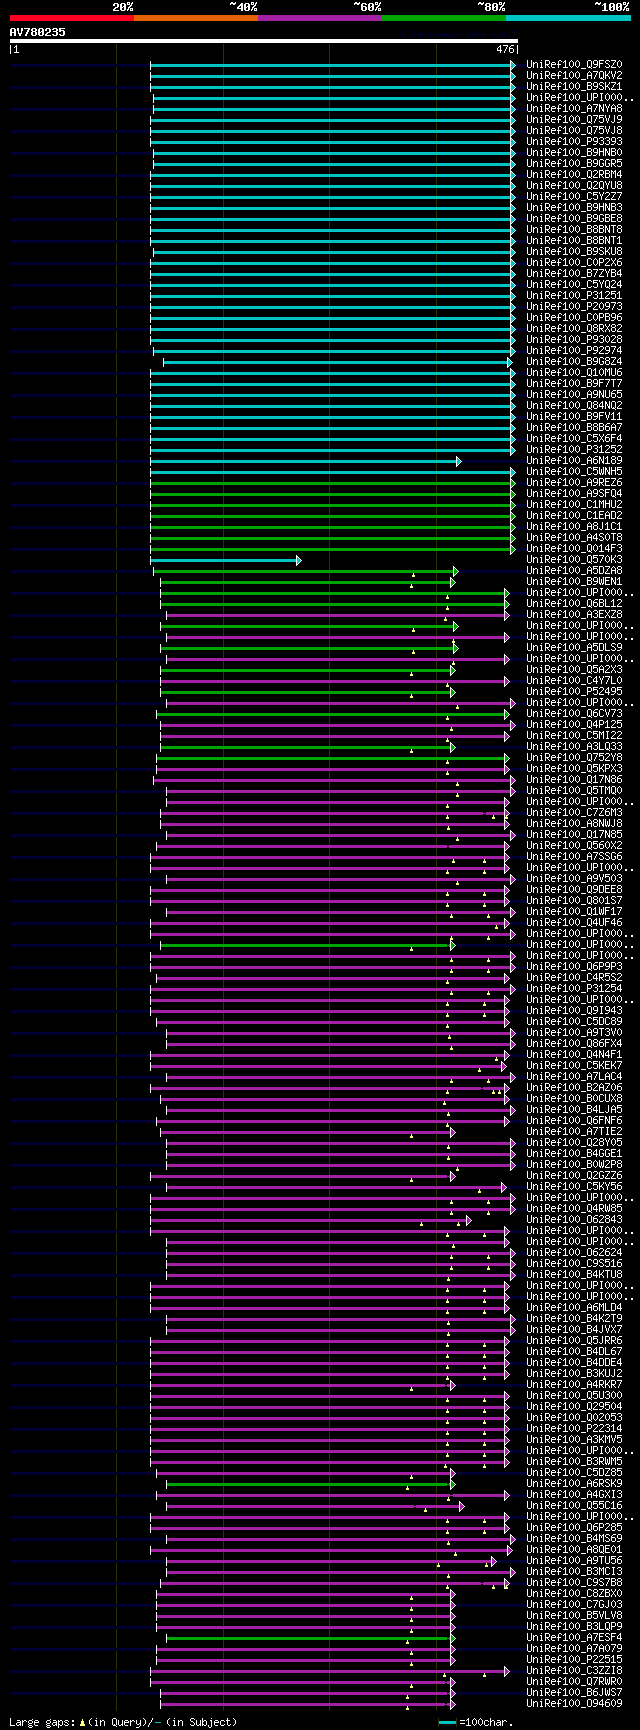The height and width of the screenshot is (1730, 640).
Task: Select hit label UniRef100_Q6BL12
Action: 574,604
